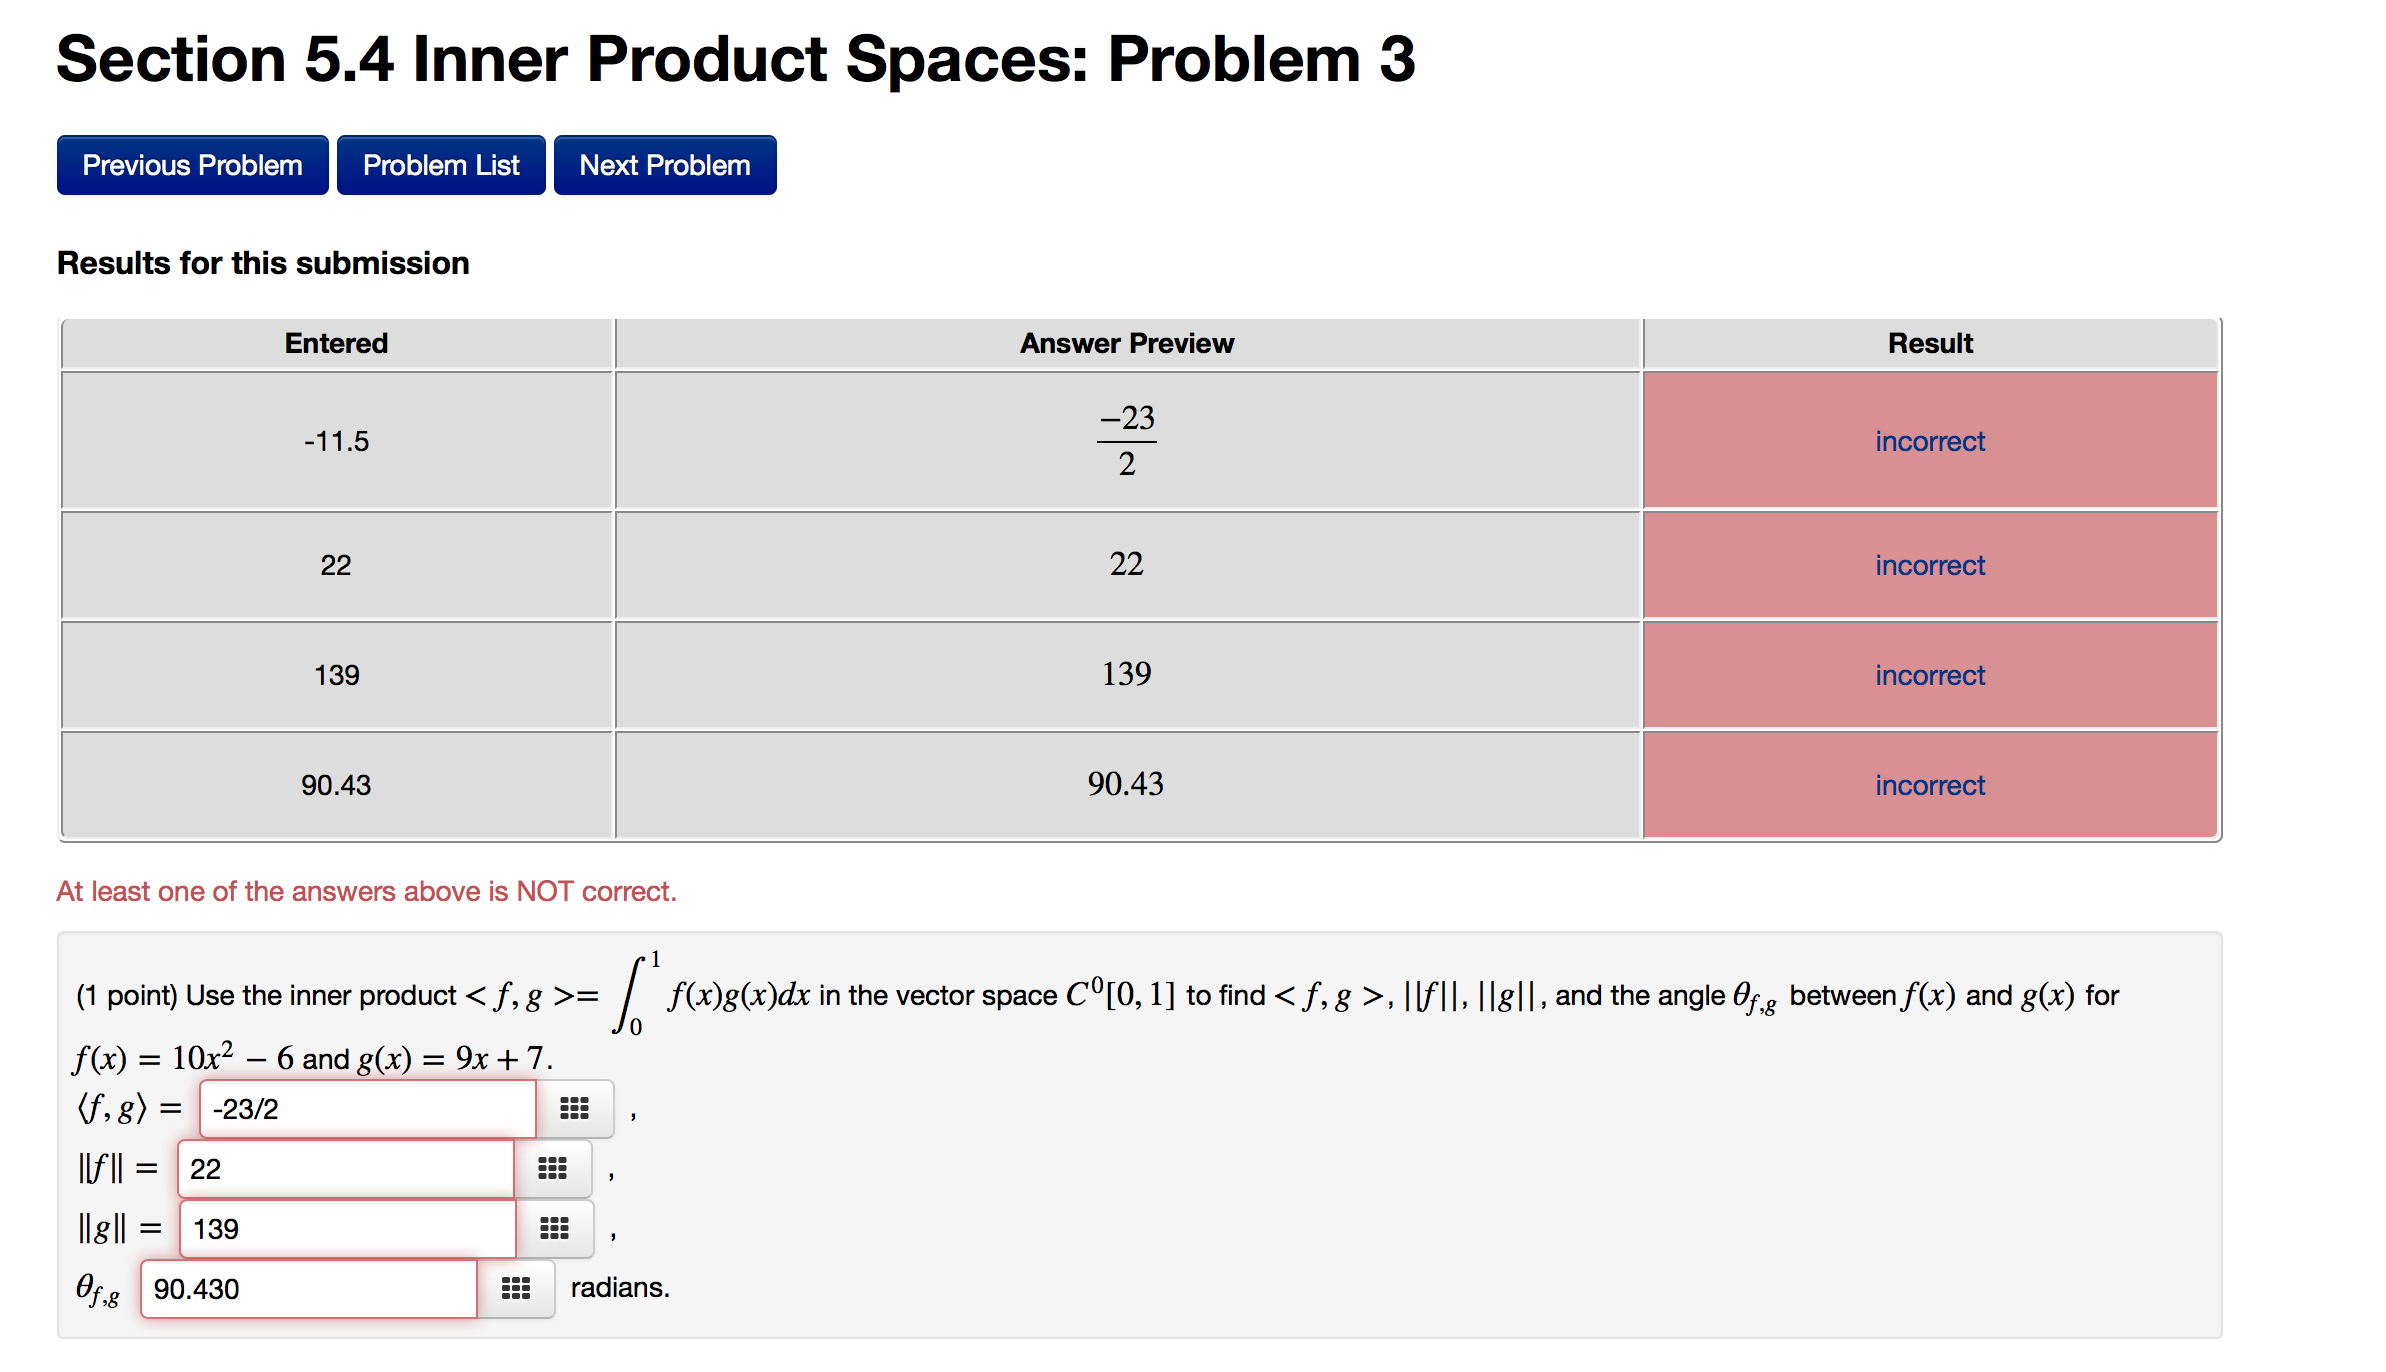Click the Section 5.4 problem title
The height and width of the screenshot is (1372, 2386).
click(x=735, y=60)
